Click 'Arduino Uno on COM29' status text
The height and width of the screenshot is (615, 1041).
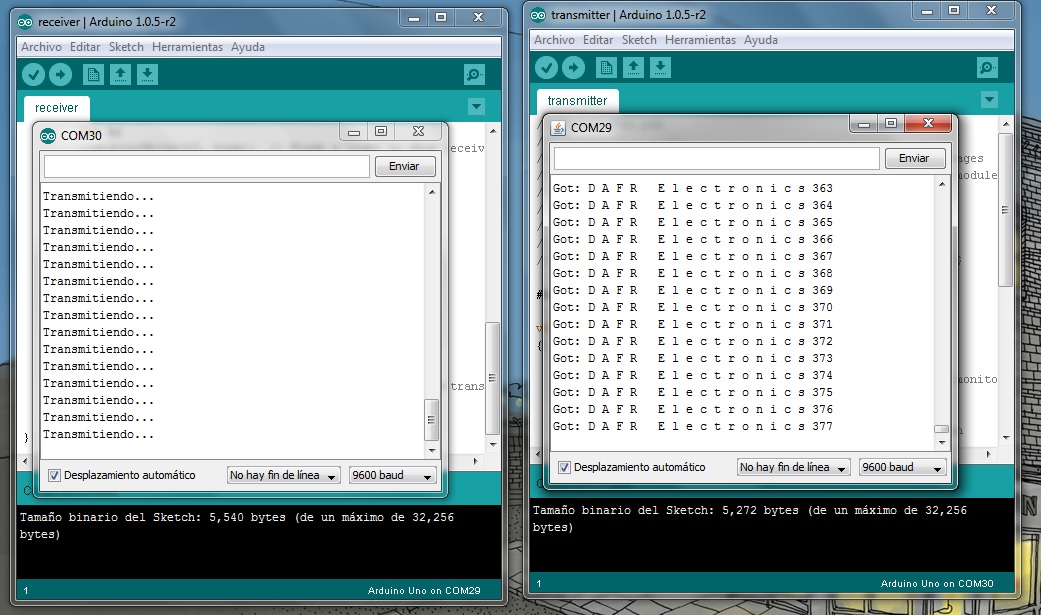click(x=424, y=590)
